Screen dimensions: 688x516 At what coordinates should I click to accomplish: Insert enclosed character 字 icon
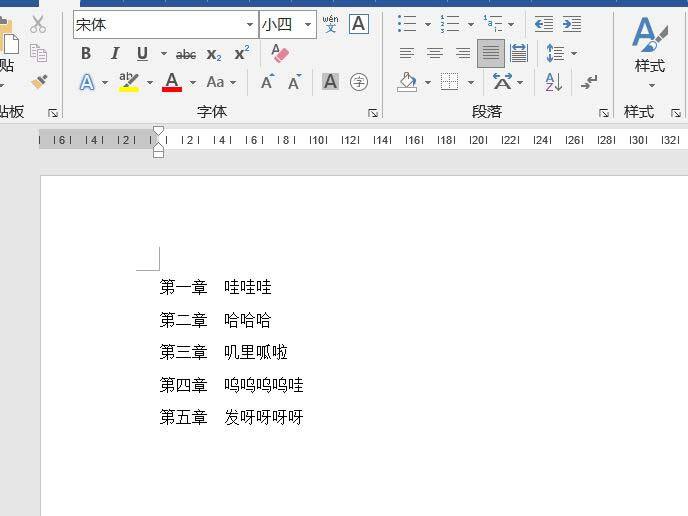(x=359, y=82)
